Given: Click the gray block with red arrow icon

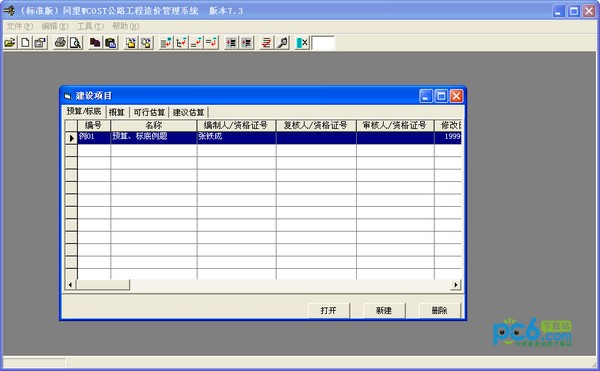Looking at the screenshot, I should 166,42.
